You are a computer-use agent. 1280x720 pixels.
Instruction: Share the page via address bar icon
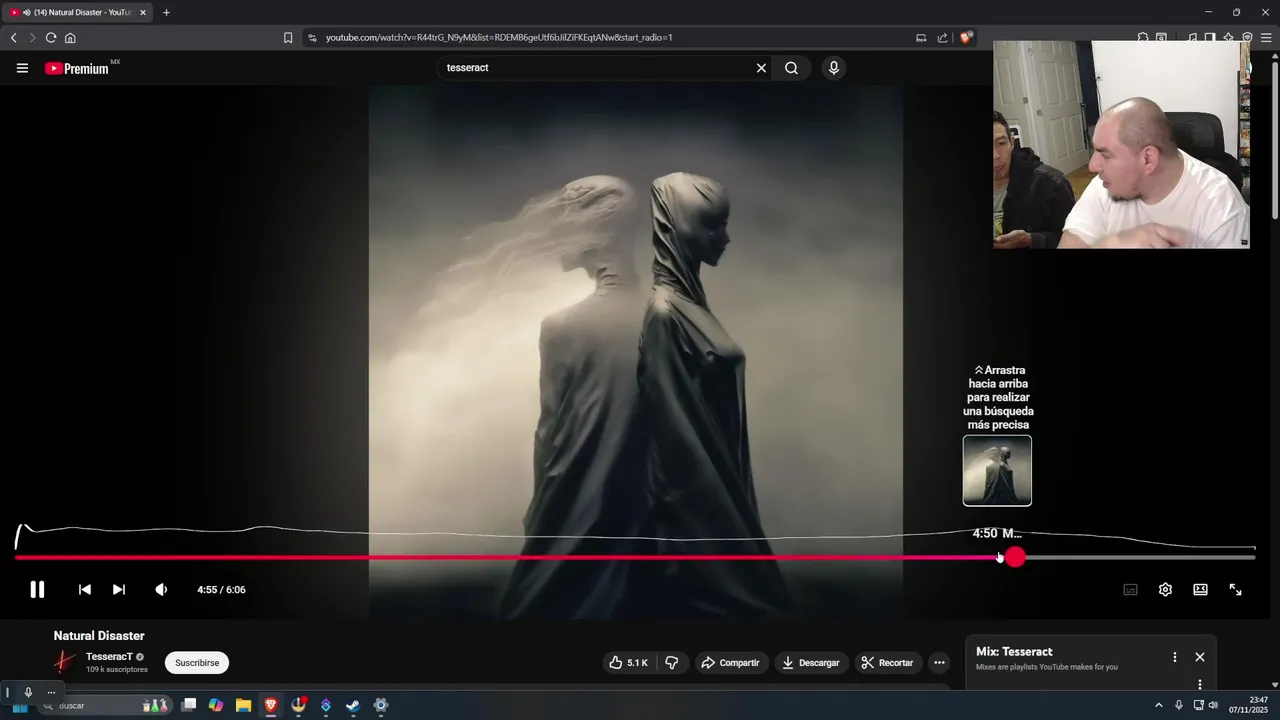(942, 38)
